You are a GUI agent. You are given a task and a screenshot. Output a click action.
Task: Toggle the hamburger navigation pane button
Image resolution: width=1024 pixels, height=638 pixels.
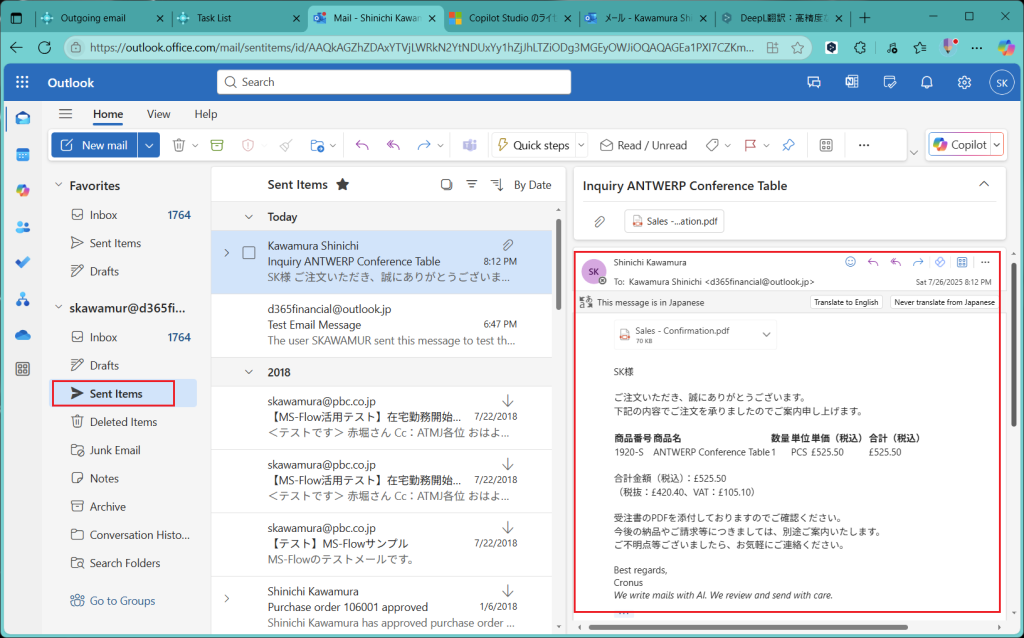(65, 114)
